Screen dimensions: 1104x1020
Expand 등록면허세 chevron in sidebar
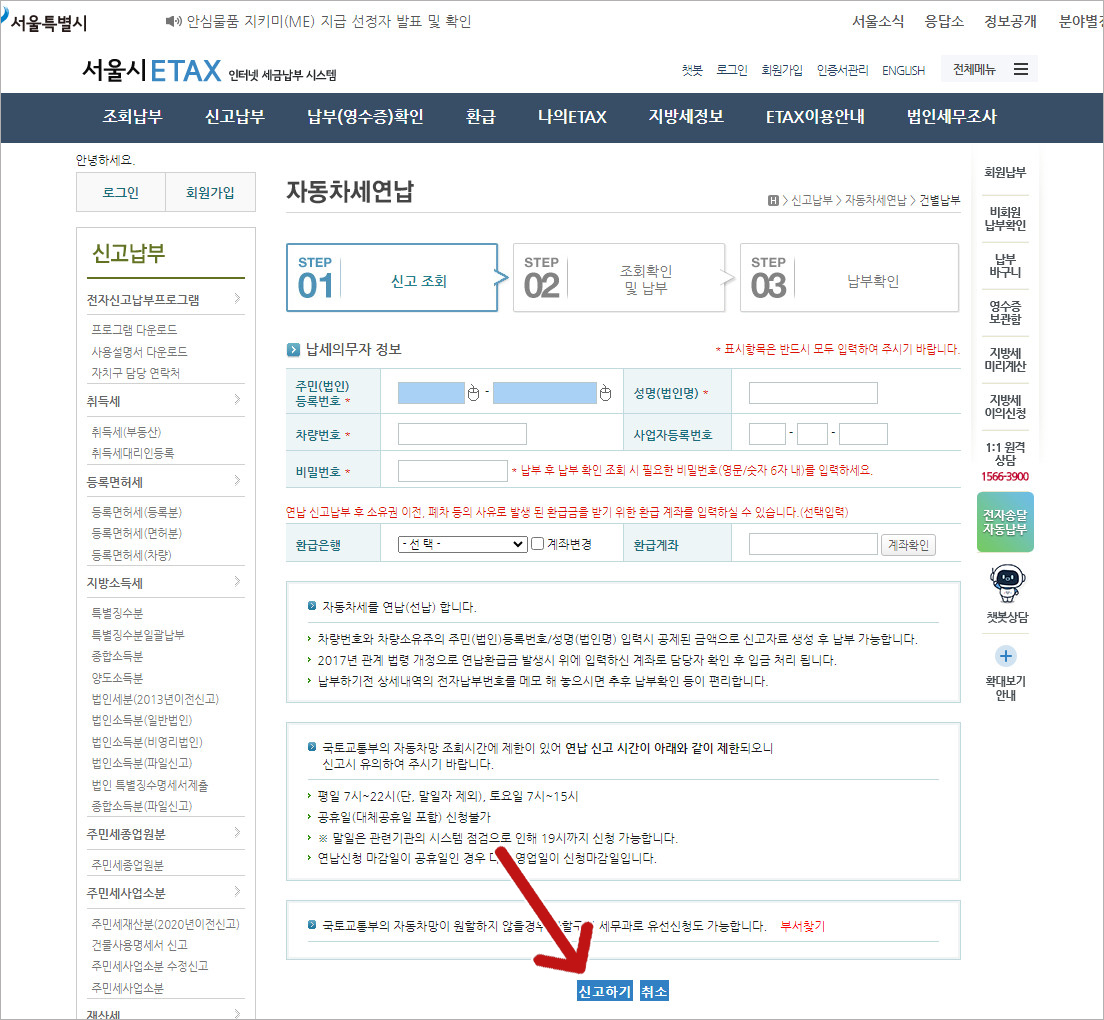[237, 481]
